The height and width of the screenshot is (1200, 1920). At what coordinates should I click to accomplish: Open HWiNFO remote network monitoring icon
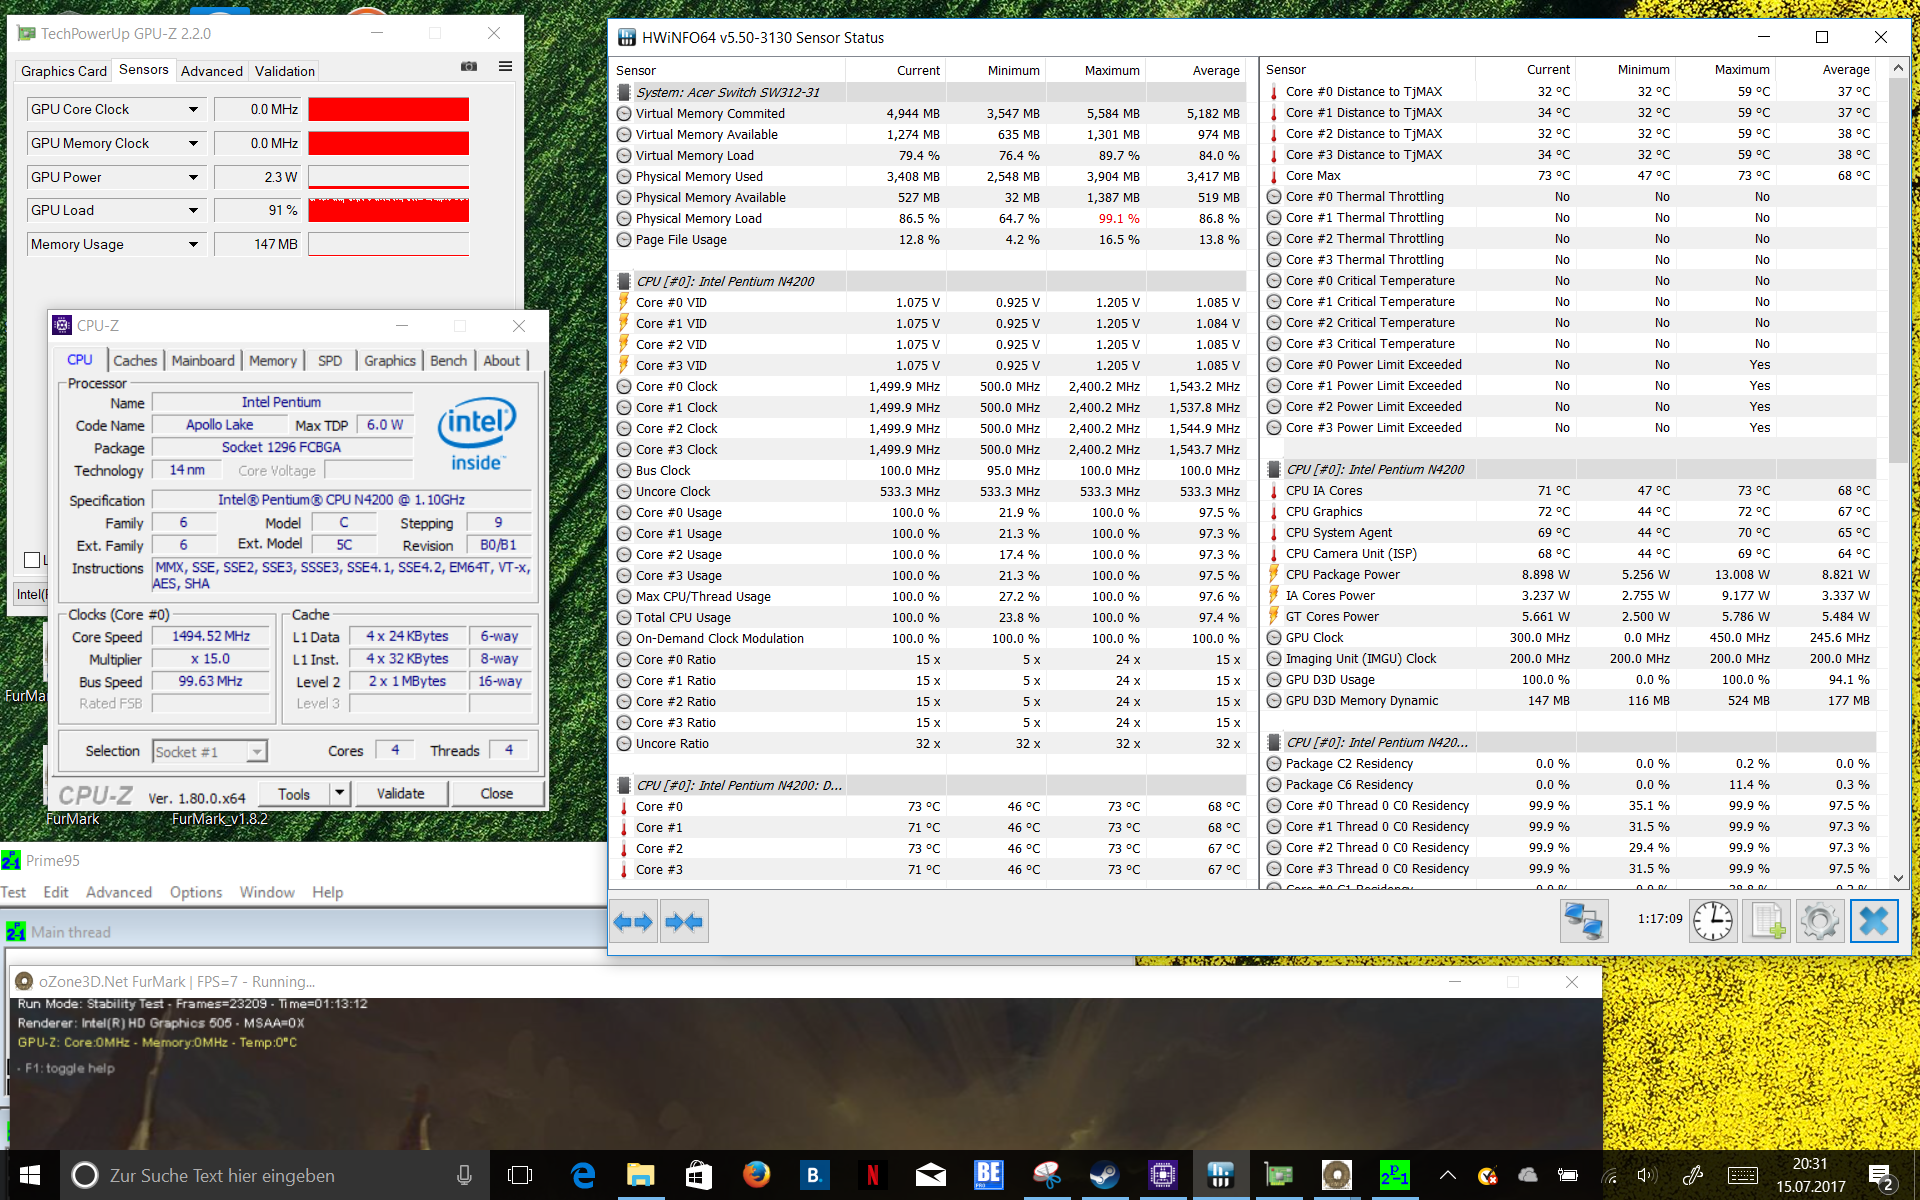[x=1584, y=921]
